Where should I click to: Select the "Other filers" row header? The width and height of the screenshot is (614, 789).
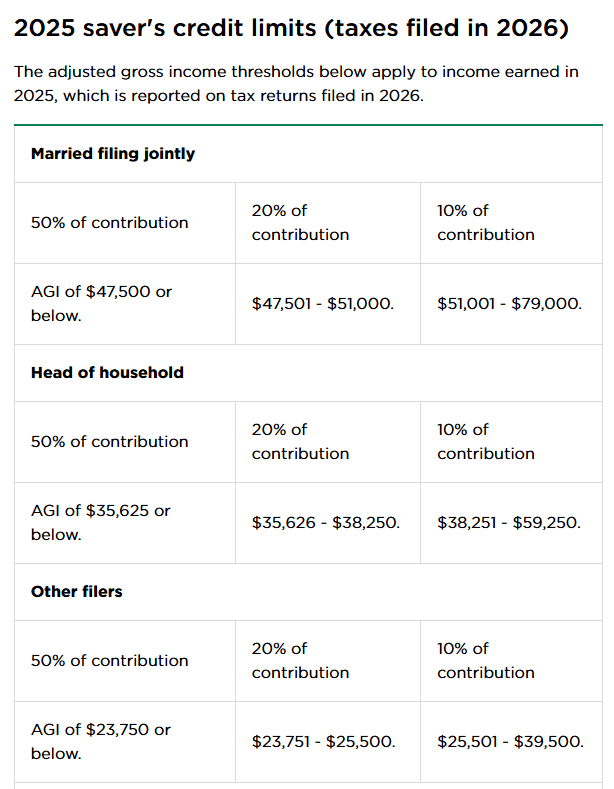click(x=77, y=592)
